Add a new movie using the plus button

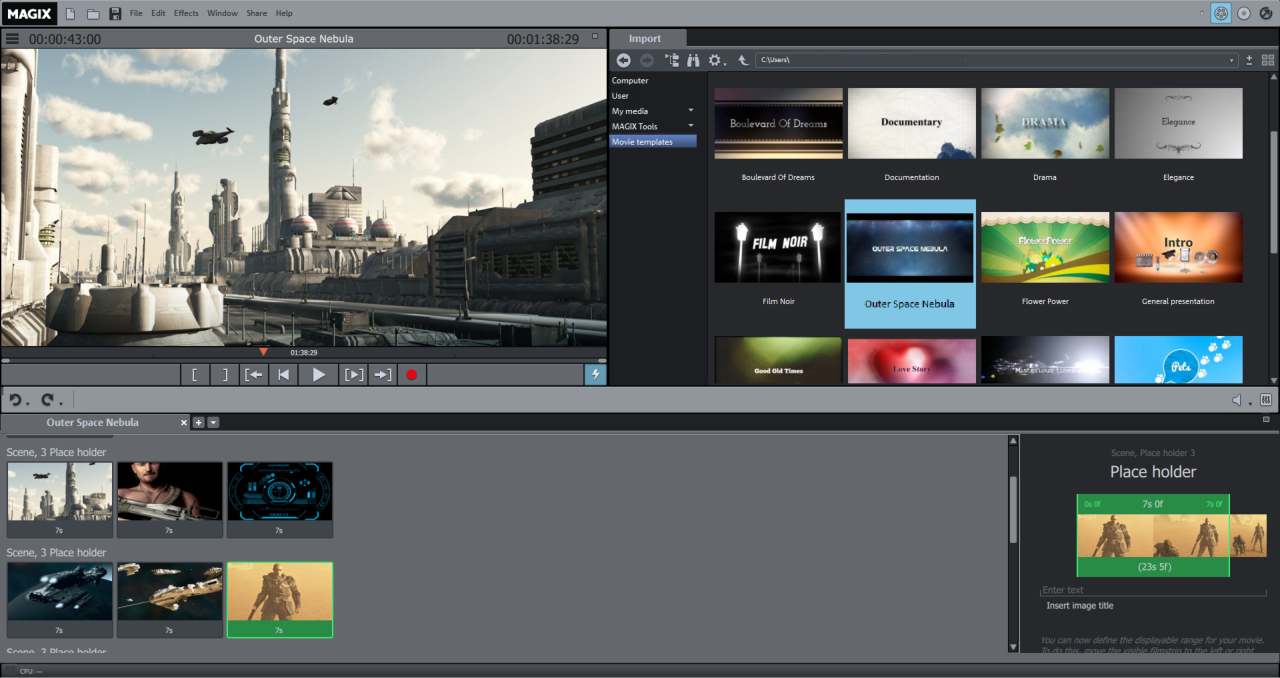click(x=198, y=422)
